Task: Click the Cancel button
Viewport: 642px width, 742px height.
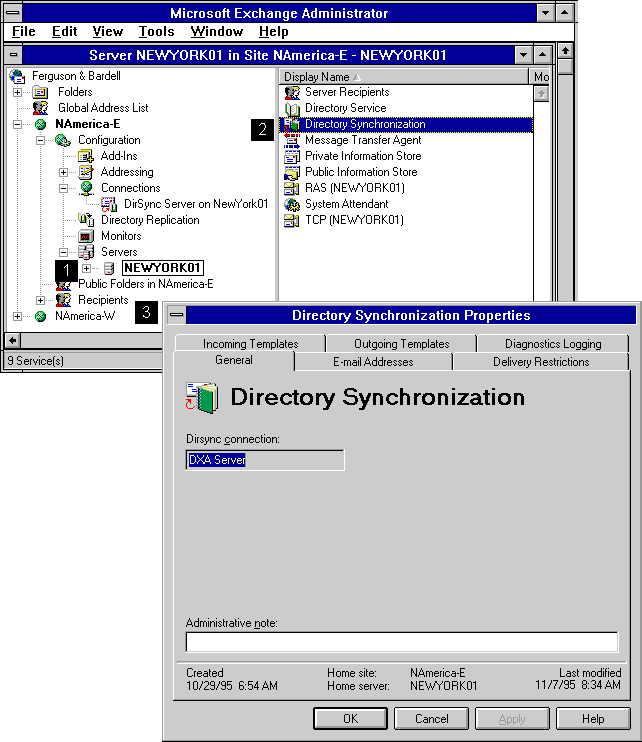Action: click(x=431, y=719)
